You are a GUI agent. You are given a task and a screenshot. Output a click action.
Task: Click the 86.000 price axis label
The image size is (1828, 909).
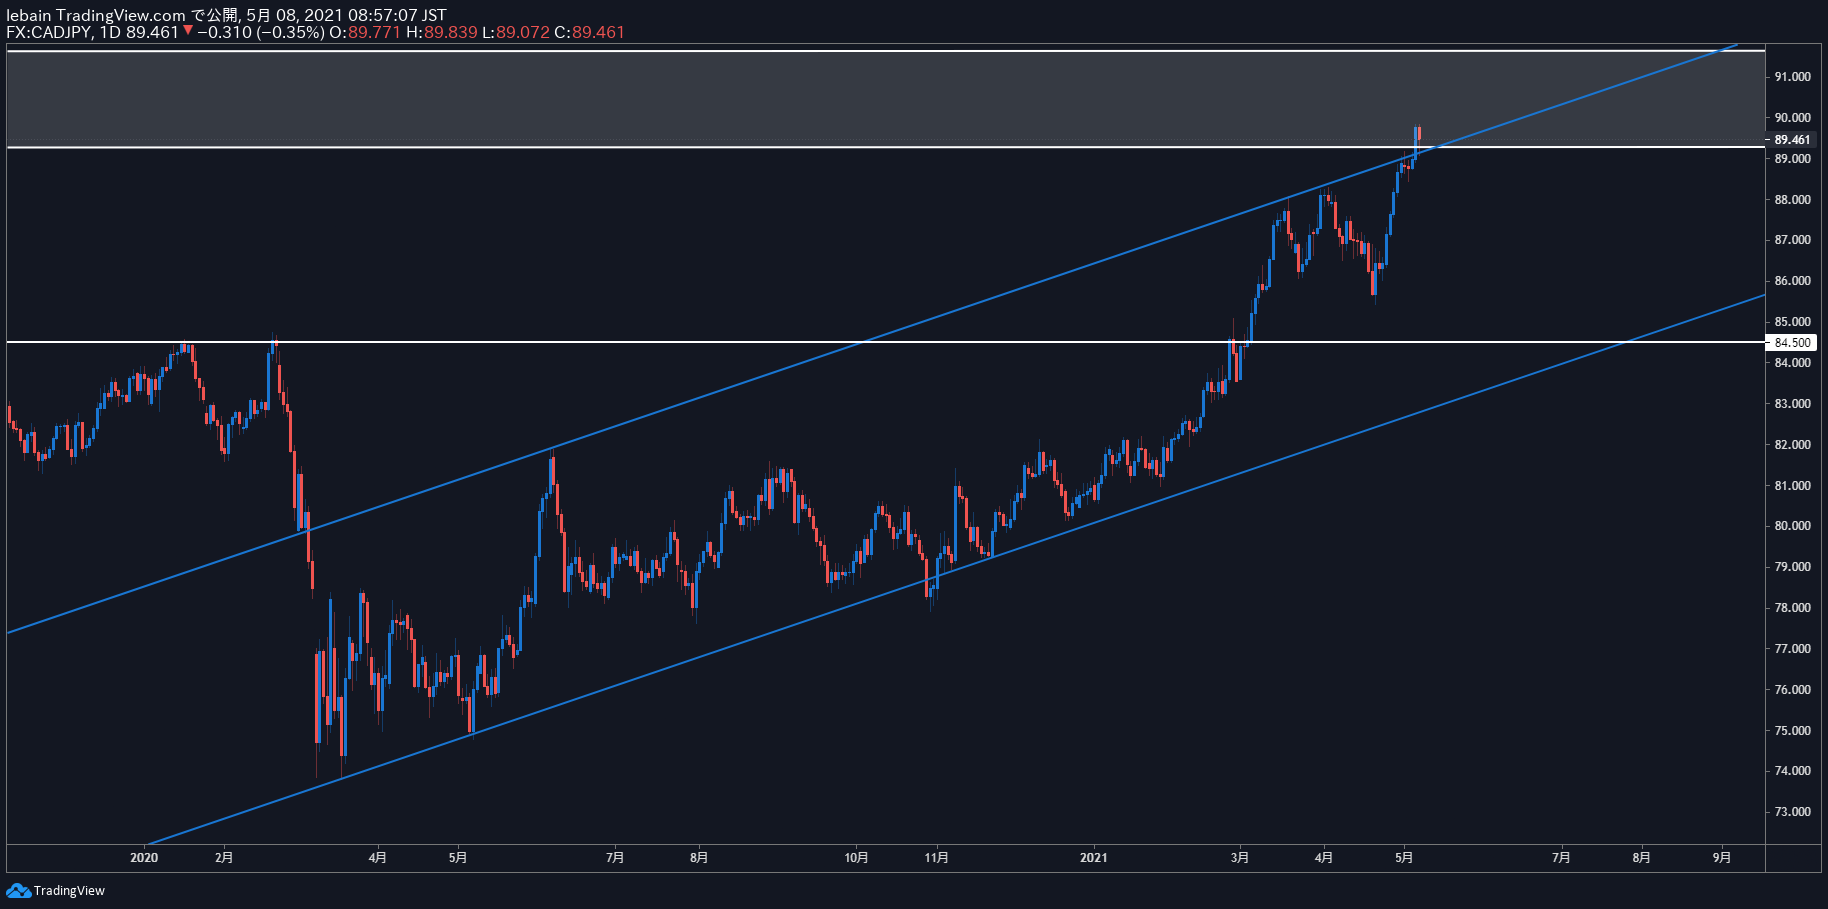[x=1792, y=281]
